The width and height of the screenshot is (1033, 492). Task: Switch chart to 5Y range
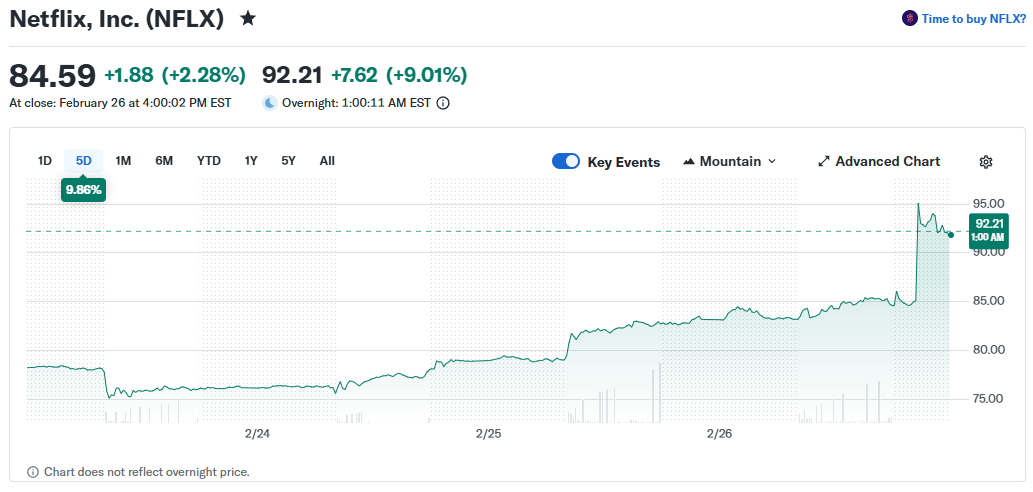click(288, 161)
